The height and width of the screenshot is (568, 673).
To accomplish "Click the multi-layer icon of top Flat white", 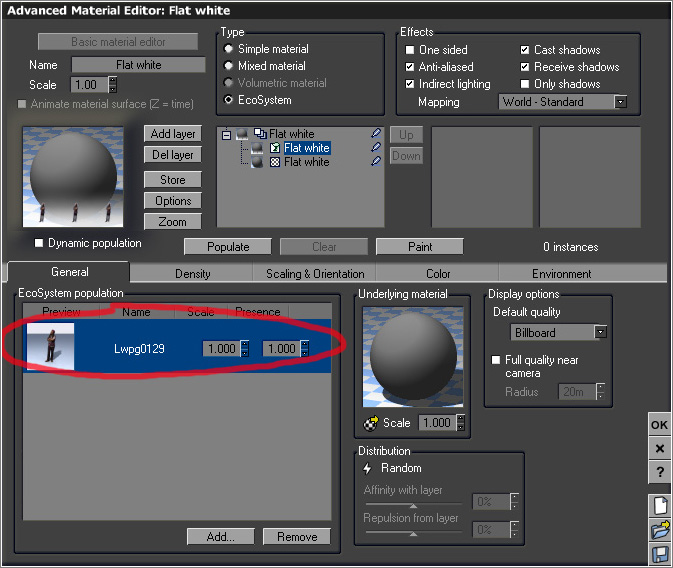I will click(260, 134).
